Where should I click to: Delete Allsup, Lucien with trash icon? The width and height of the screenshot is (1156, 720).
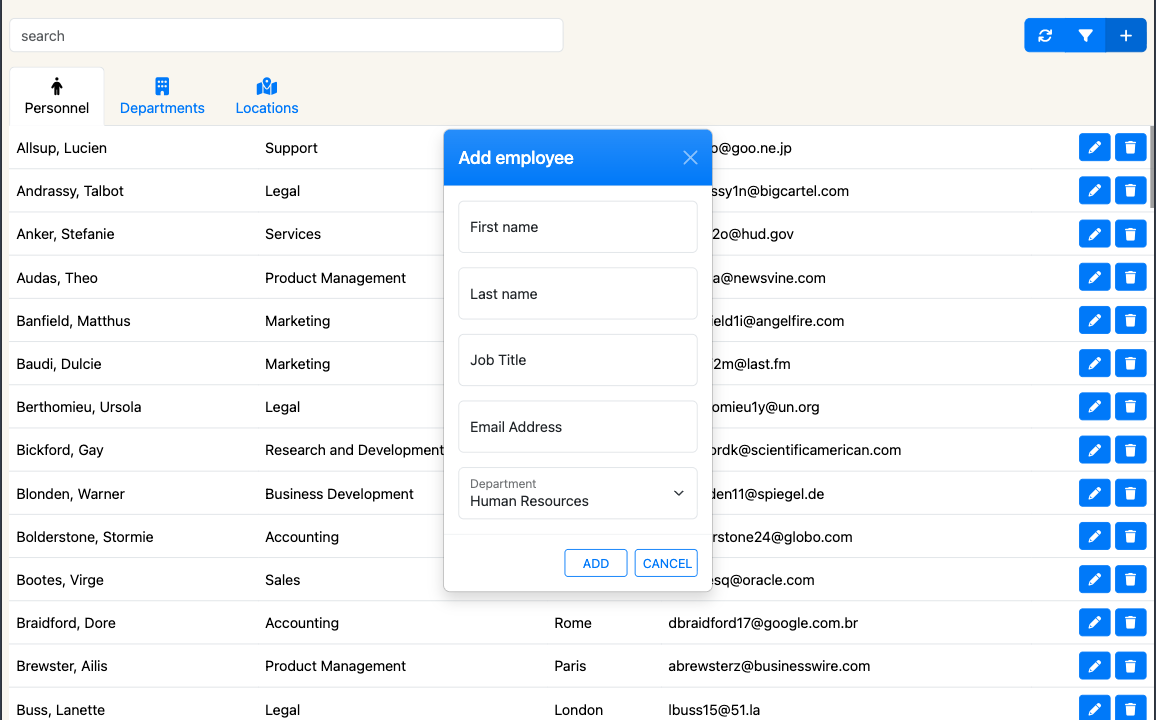tap(1130, 147)
